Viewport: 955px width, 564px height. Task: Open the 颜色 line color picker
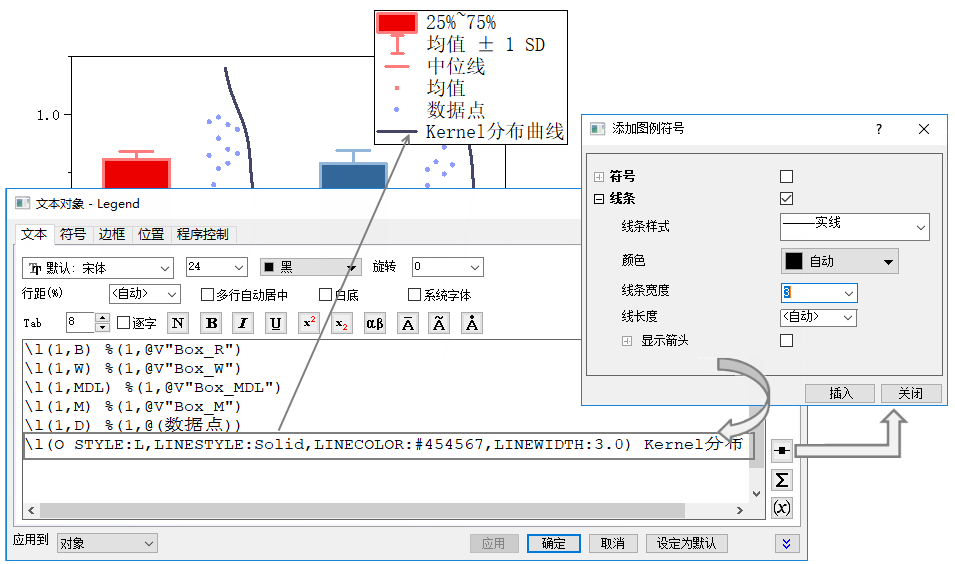(839, 262)
